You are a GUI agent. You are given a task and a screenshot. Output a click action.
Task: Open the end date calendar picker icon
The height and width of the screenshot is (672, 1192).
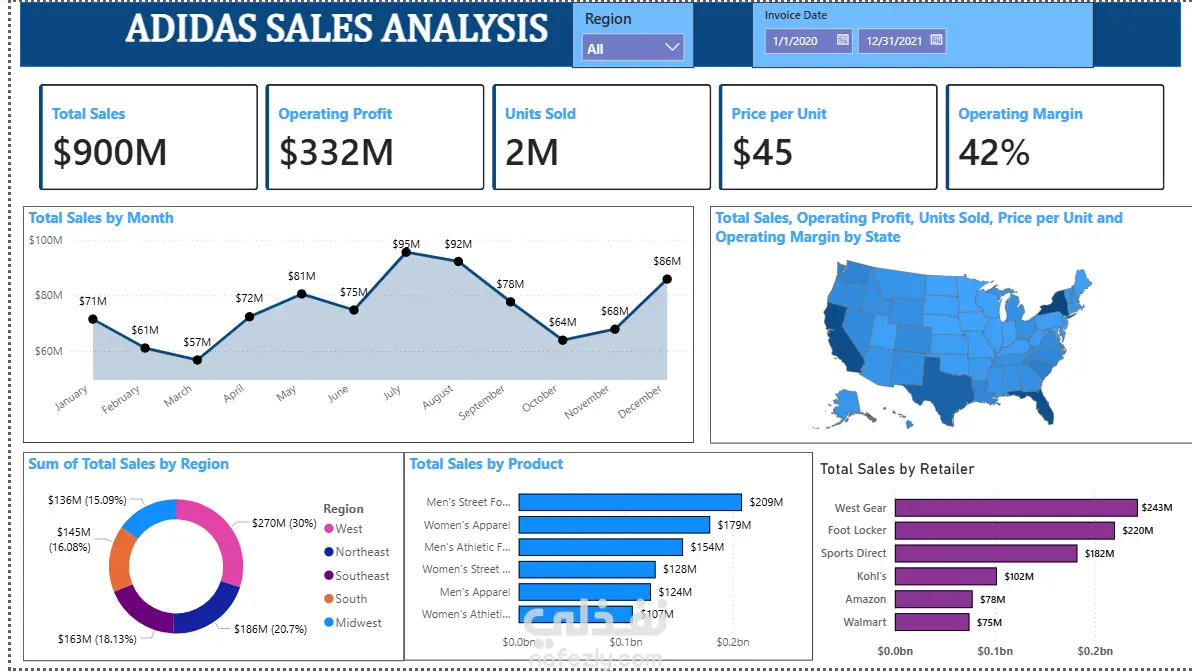tap(936, 40)
